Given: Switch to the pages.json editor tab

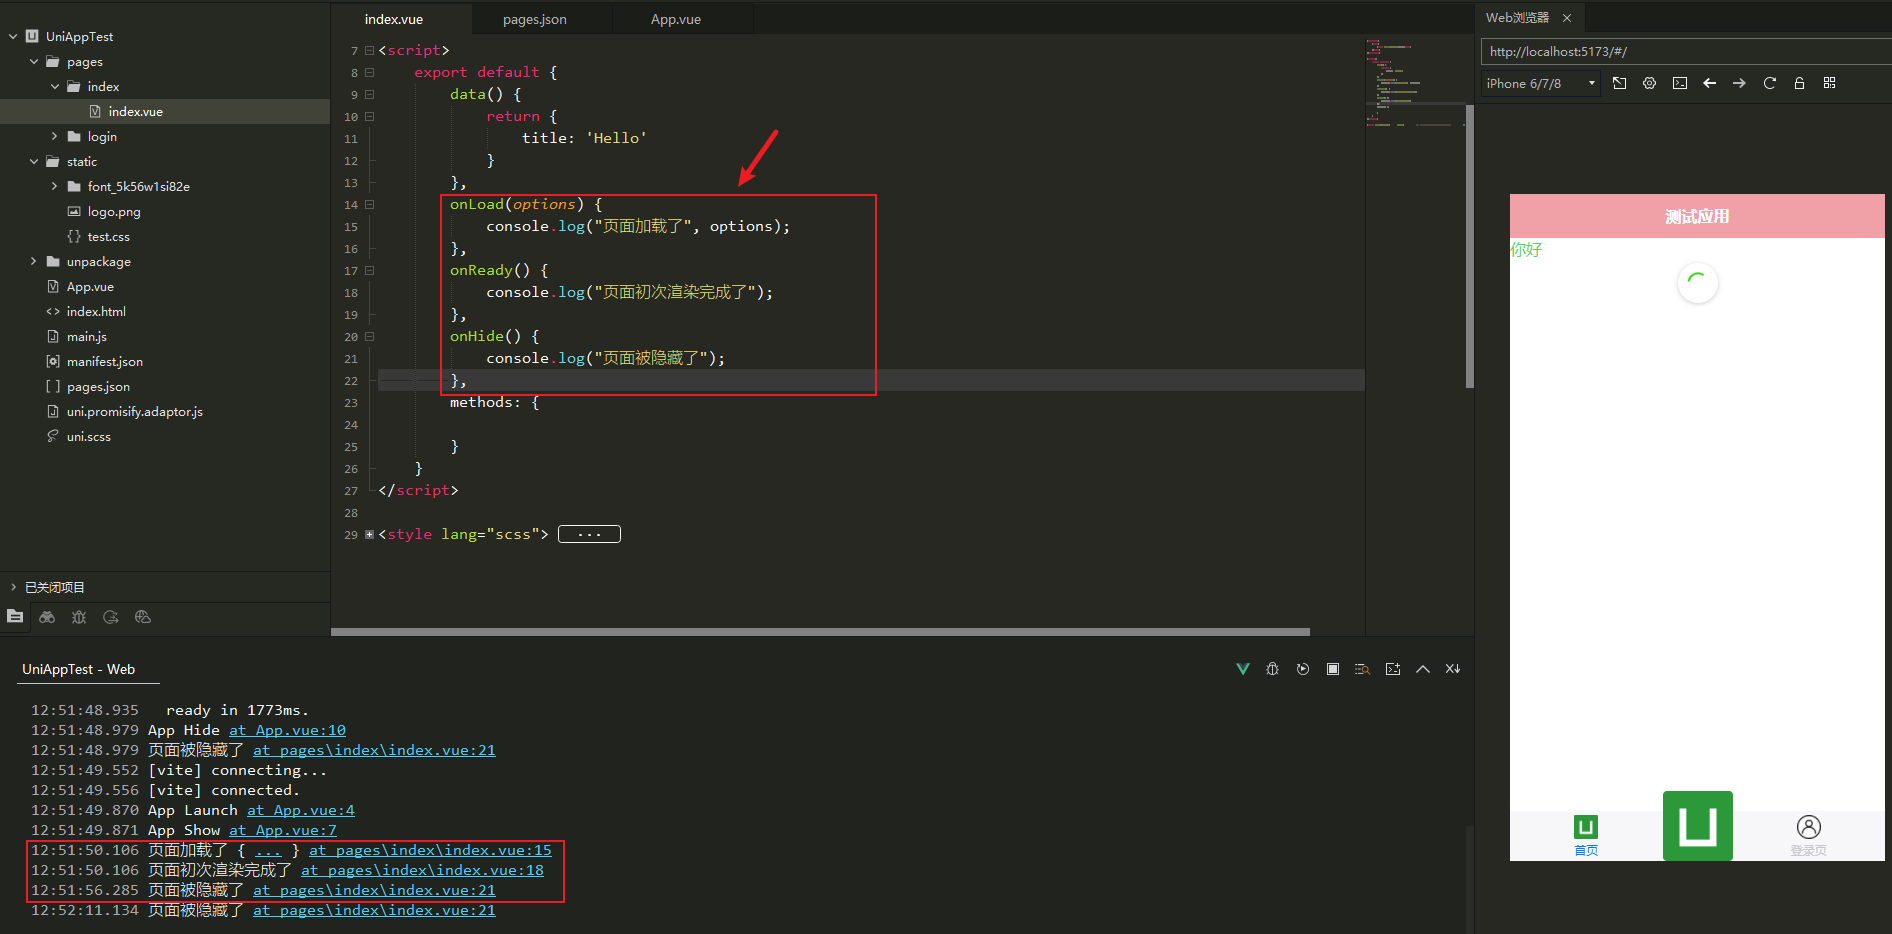Looking at the screenshot, I should click(x=534, y=19).
